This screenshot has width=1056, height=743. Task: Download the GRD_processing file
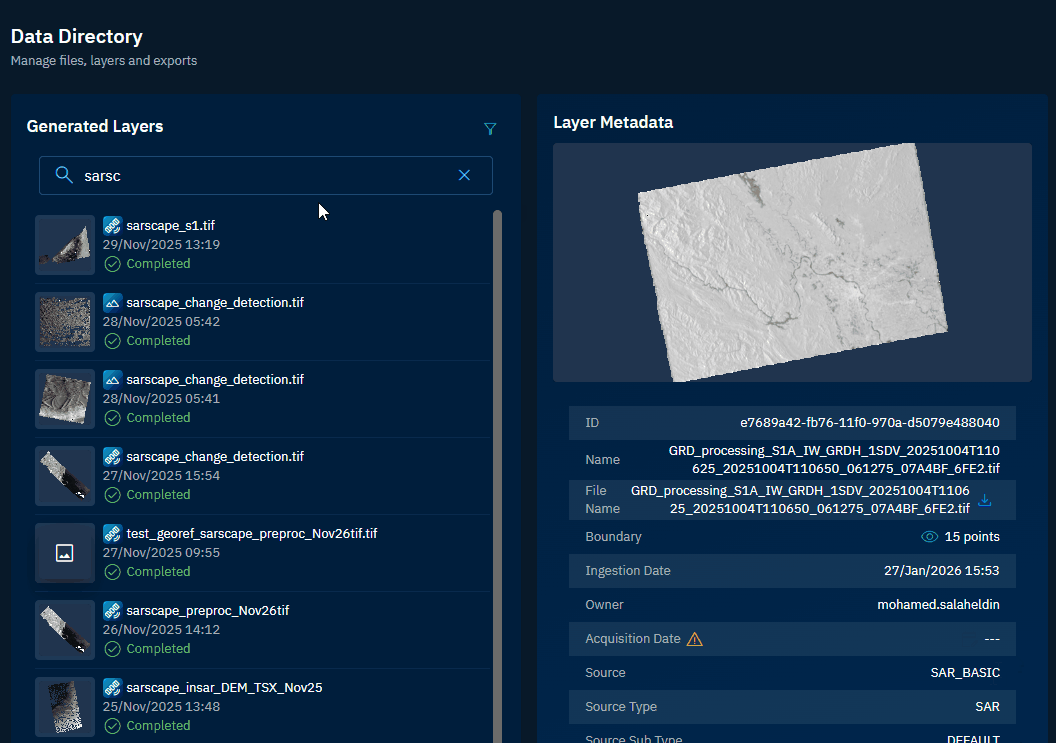coord(985,500)
